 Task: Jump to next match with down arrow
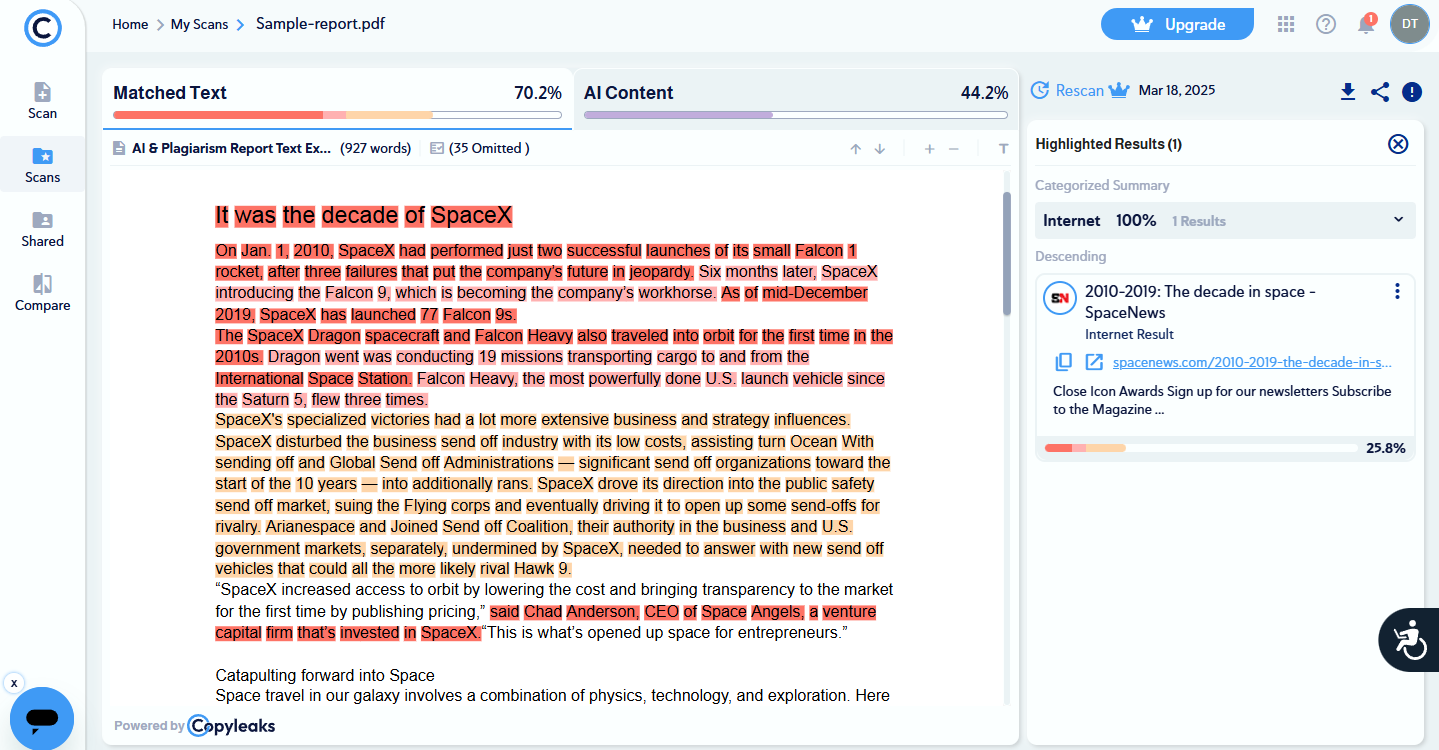pyautogui.click(x=880, y=149)
